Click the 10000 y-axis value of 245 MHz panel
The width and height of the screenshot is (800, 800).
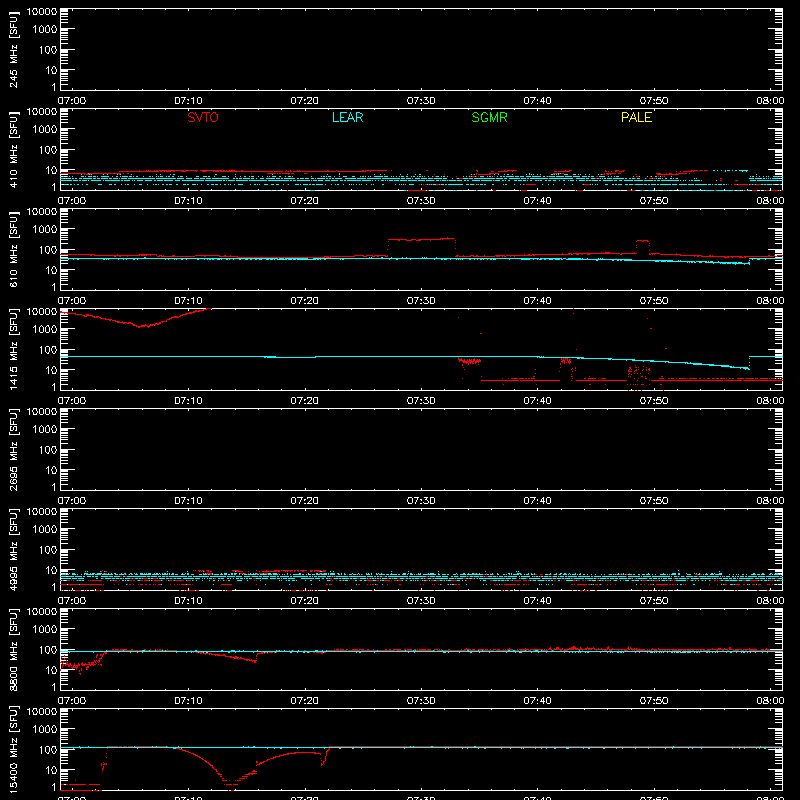coord(42,12)
